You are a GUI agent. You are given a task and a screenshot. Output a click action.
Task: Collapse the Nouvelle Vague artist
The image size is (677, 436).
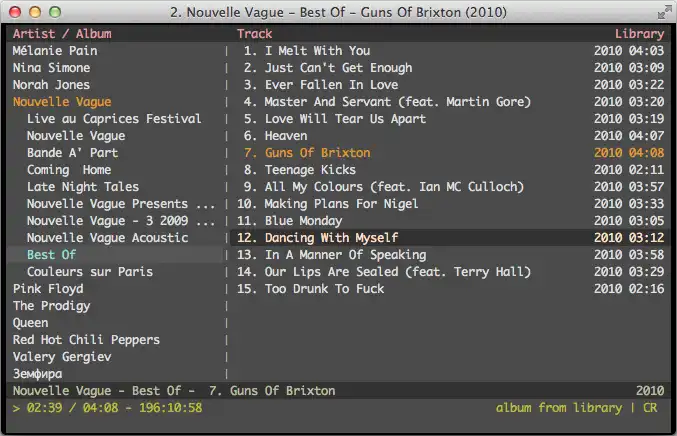point(62,102)
